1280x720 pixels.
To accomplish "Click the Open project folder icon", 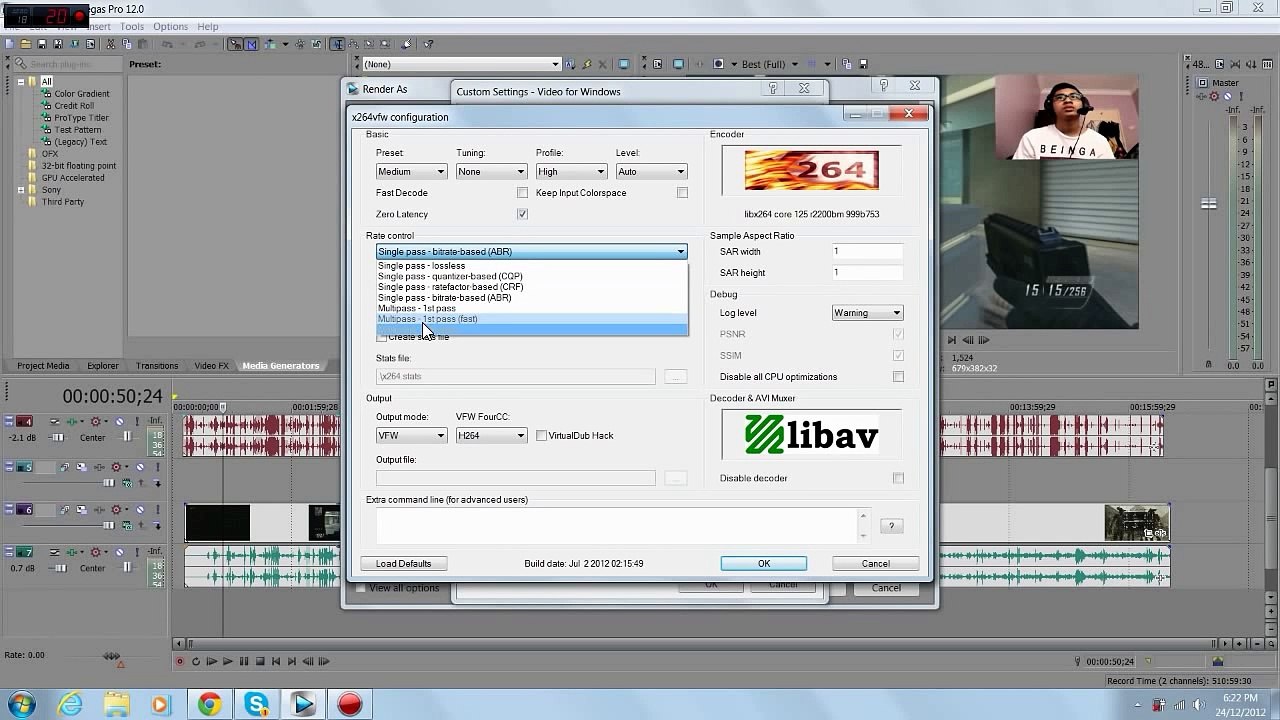I will point(25,44).
